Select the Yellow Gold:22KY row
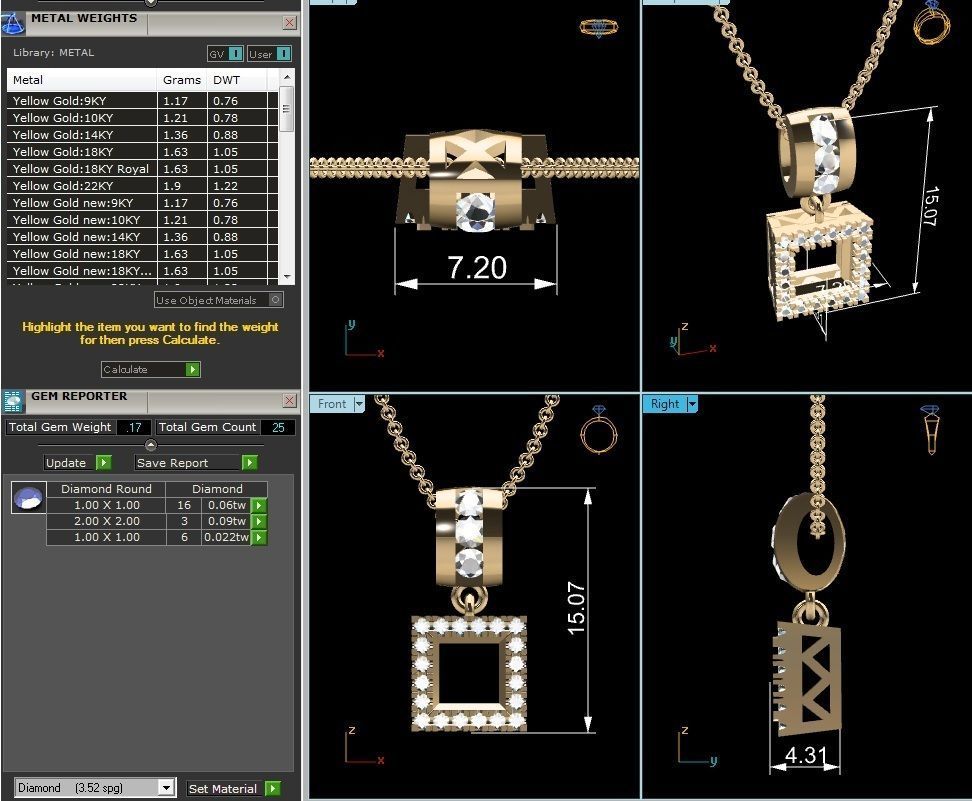 coord(143,186)
